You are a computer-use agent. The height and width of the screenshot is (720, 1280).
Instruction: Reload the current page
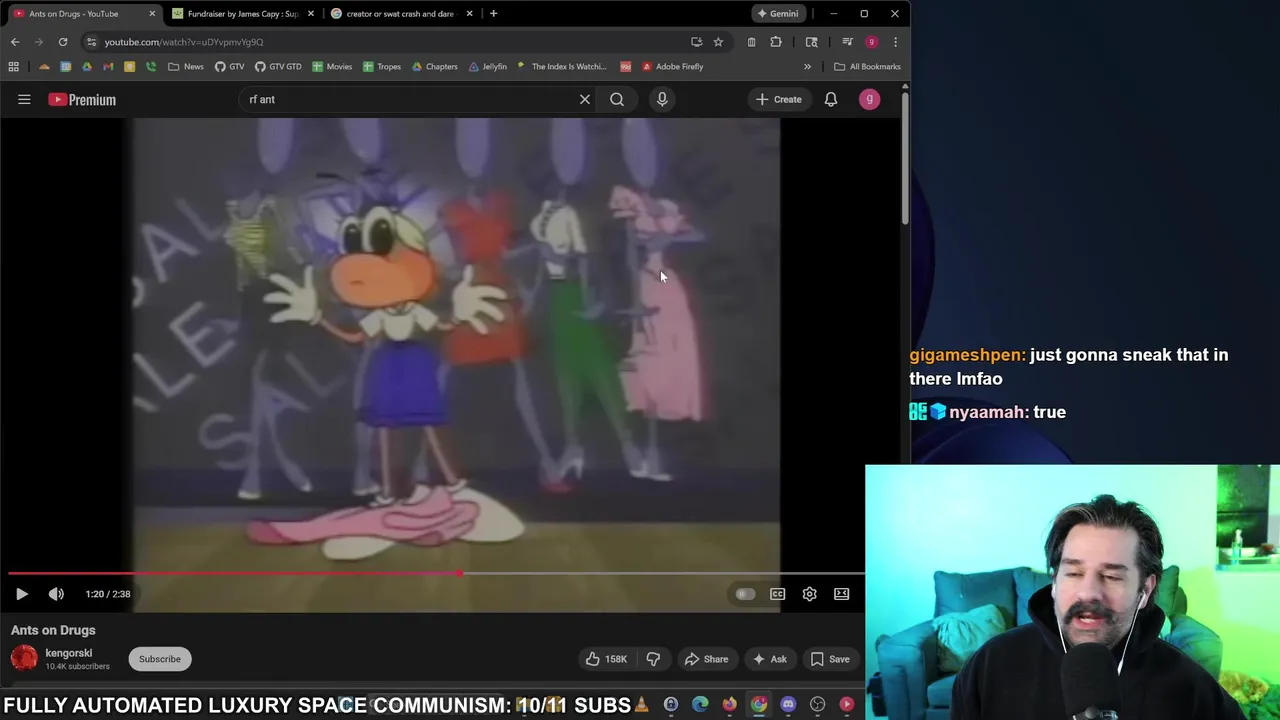(63, 42)
